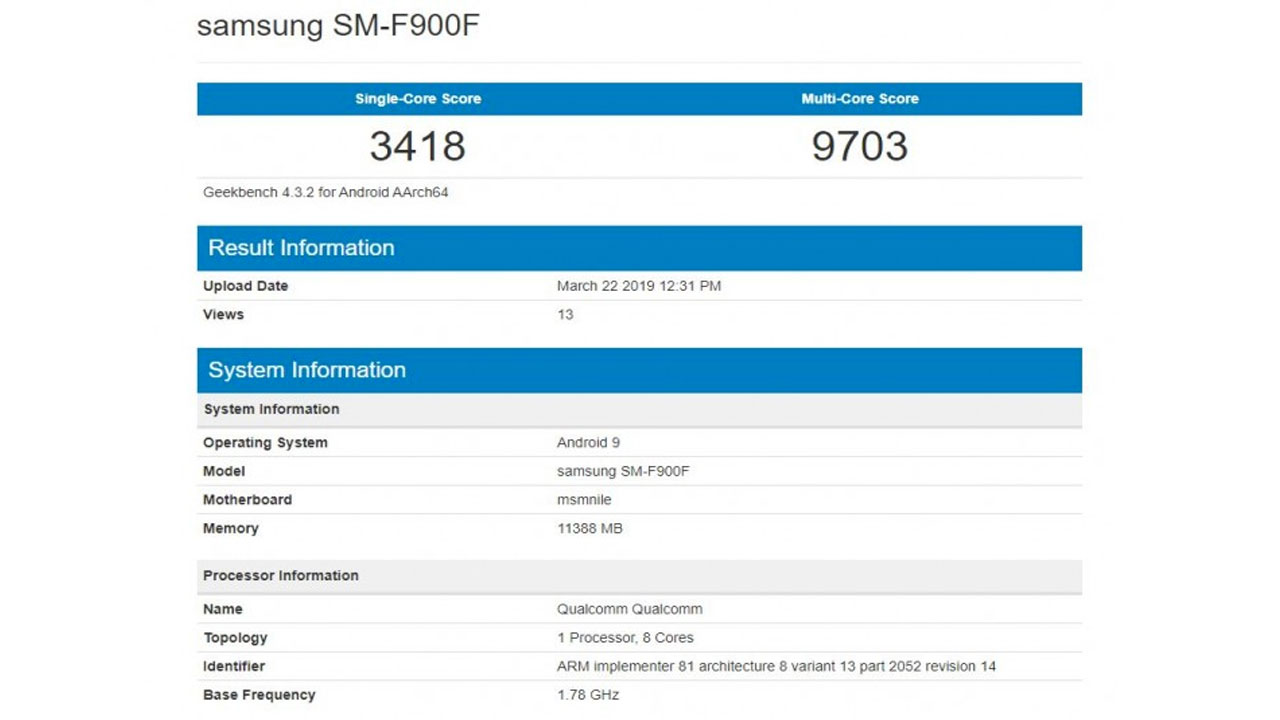The image size is (1280, 720).
Task: Select the motherboard value msmnile
Action: (584, 500)
